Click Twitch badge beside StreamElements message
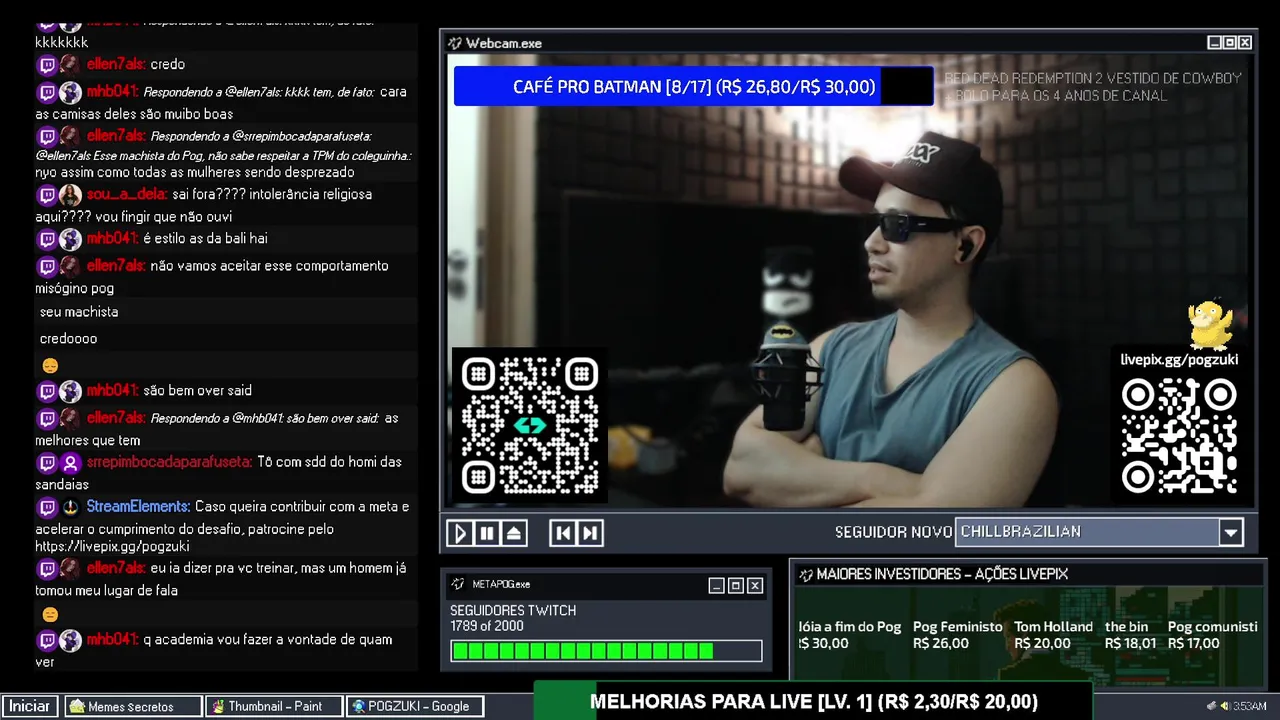Viewport: 1280px width, 720px height. pos(47,507)
